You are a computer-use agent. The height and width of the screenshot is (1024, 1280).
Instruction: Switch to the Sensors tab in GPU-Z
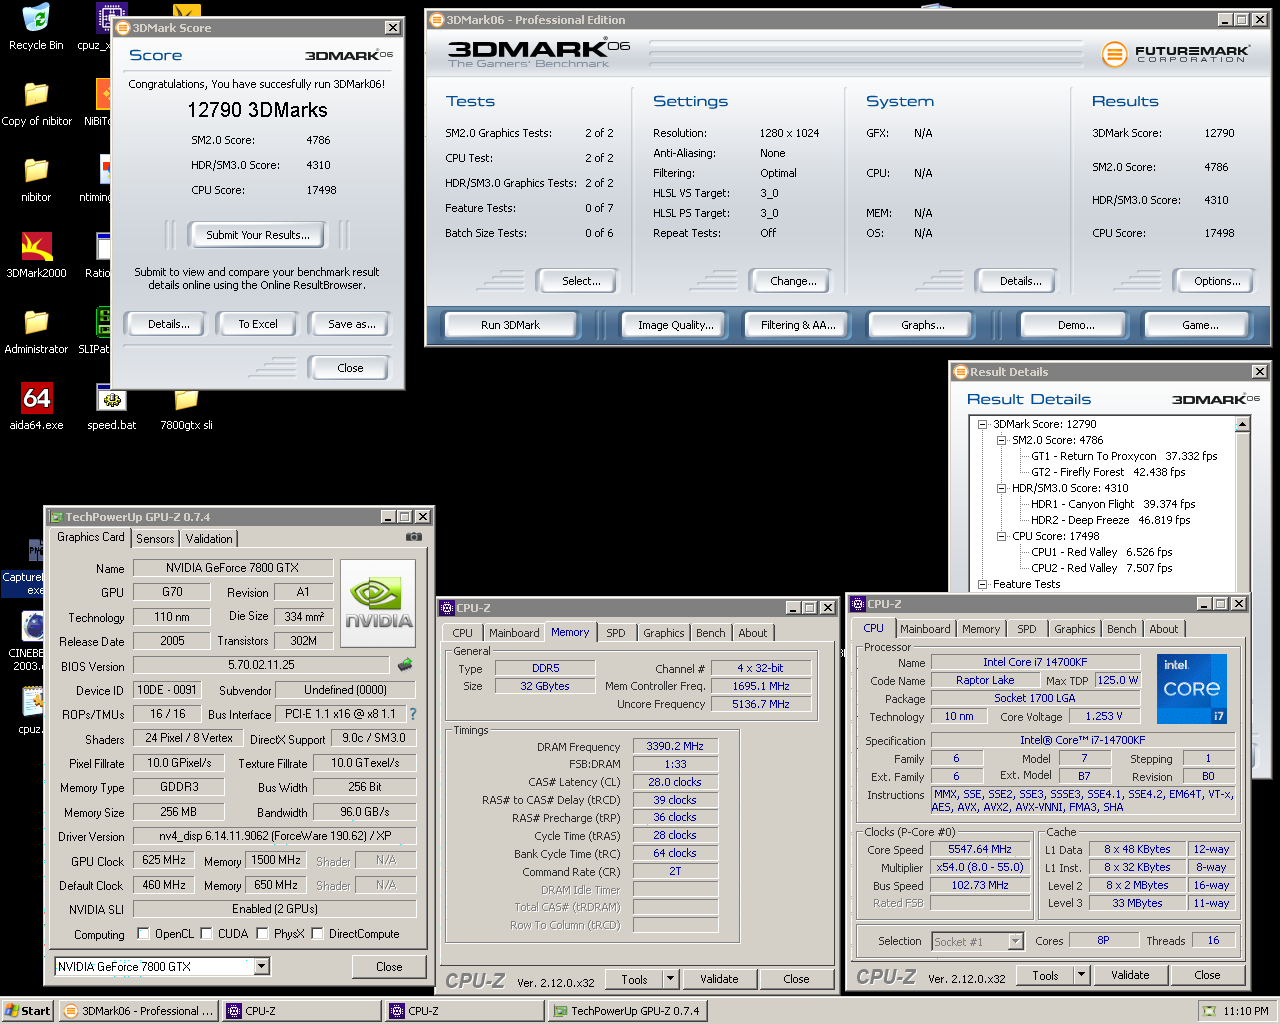[x=155, y=539]
